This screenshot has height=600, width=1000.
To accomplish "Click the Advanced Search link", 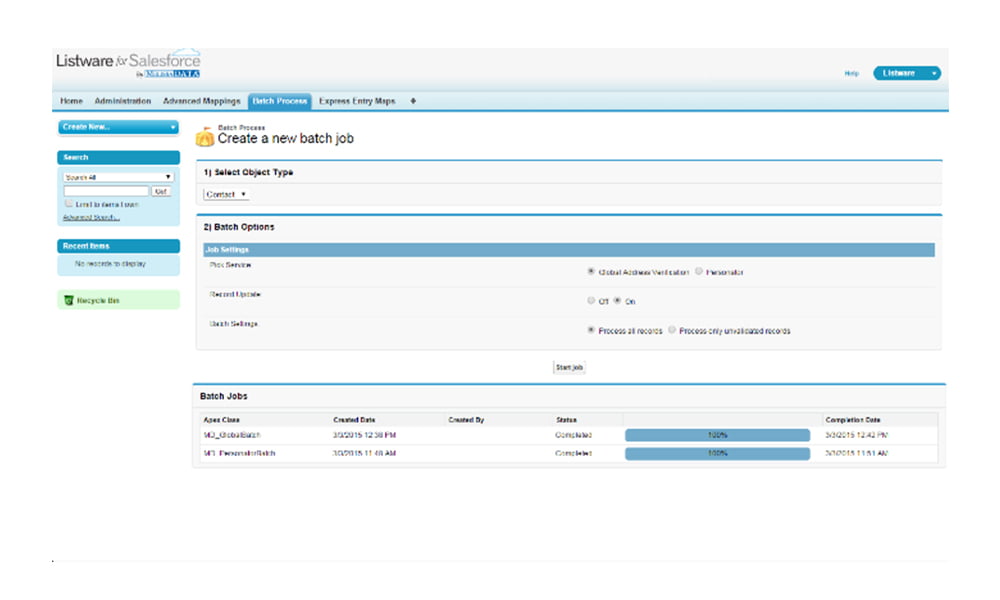I will tap(91, 217).
